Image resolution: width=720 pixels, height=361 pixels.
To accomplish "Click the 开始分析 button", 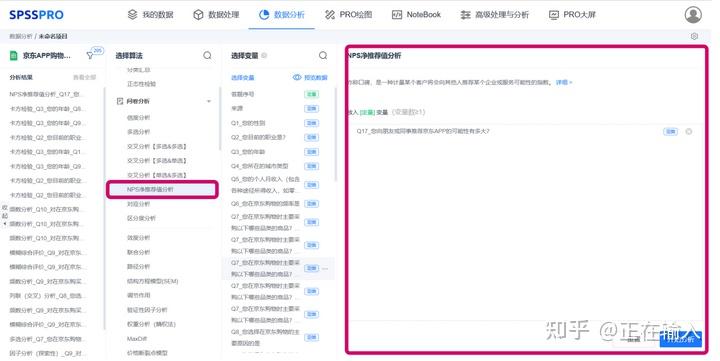I will point(681,339).
